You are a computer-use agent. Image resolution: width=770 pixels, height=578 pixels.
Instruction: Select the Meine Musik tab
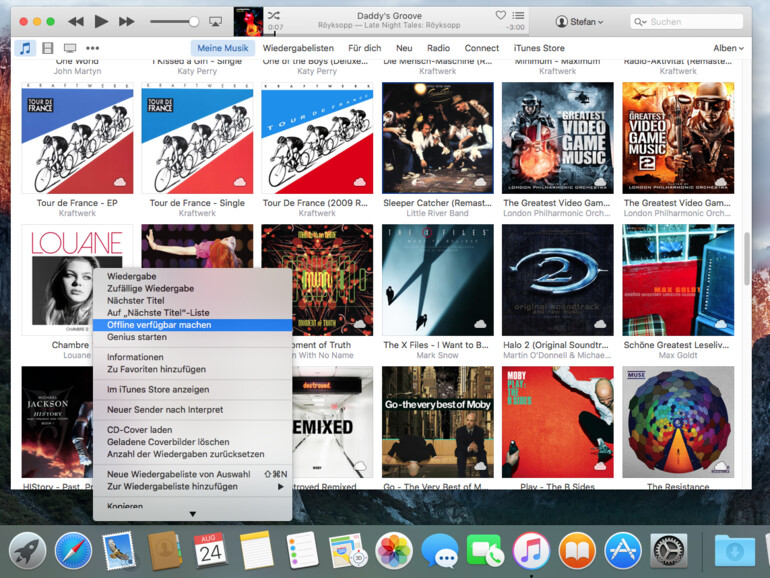point(222,48)
